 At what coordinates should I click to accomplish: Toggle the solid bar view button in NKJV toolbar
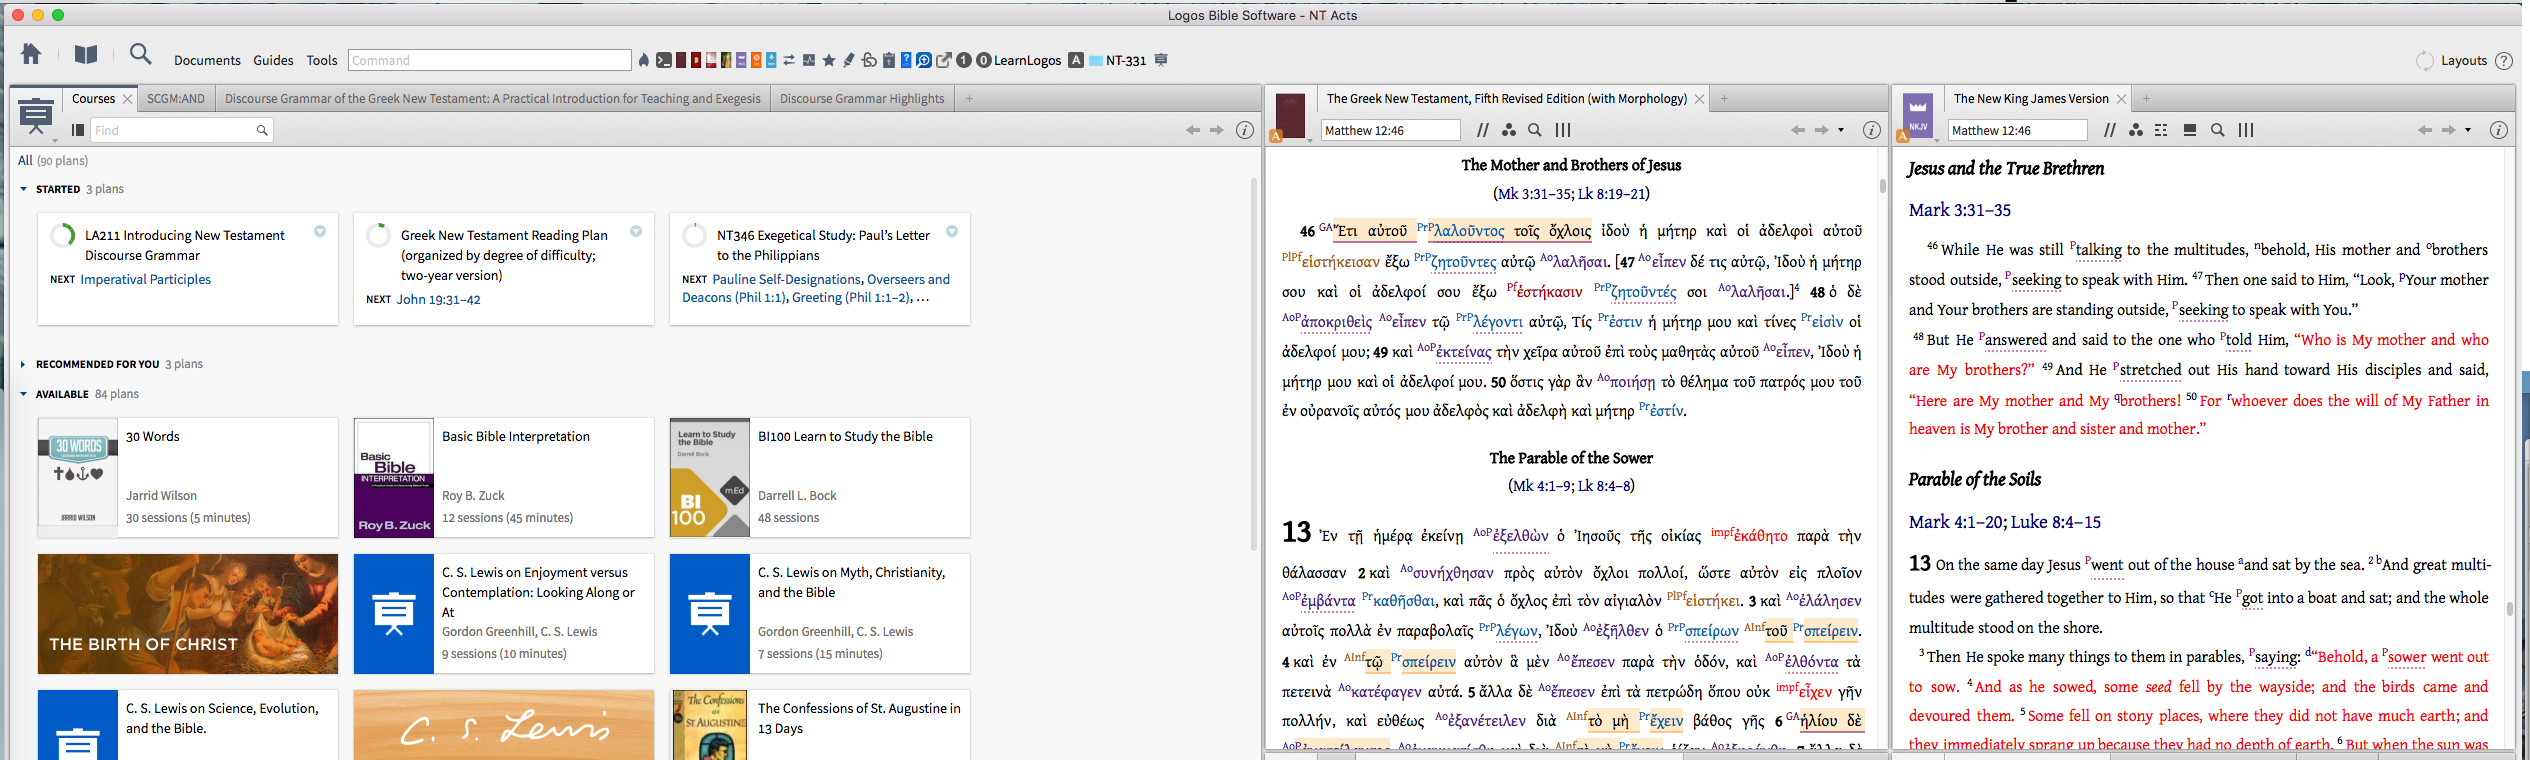[x=2190, y=130]
